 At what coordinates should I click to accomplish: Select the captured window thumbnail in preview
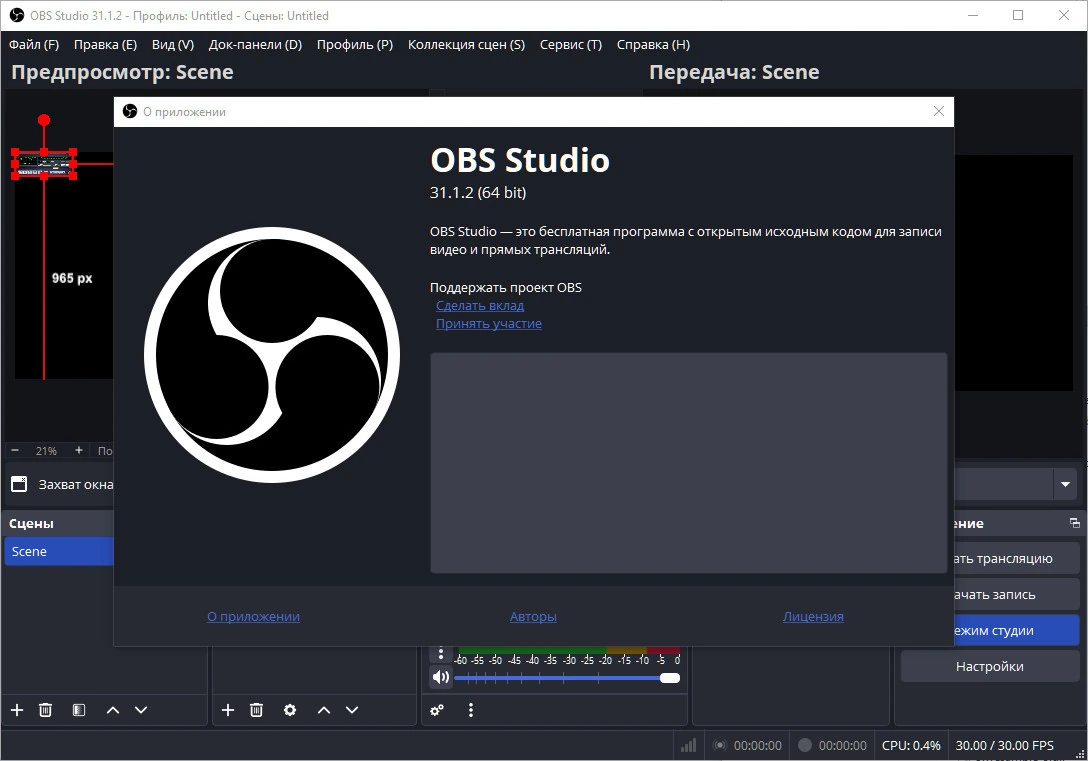pos(44,164)
